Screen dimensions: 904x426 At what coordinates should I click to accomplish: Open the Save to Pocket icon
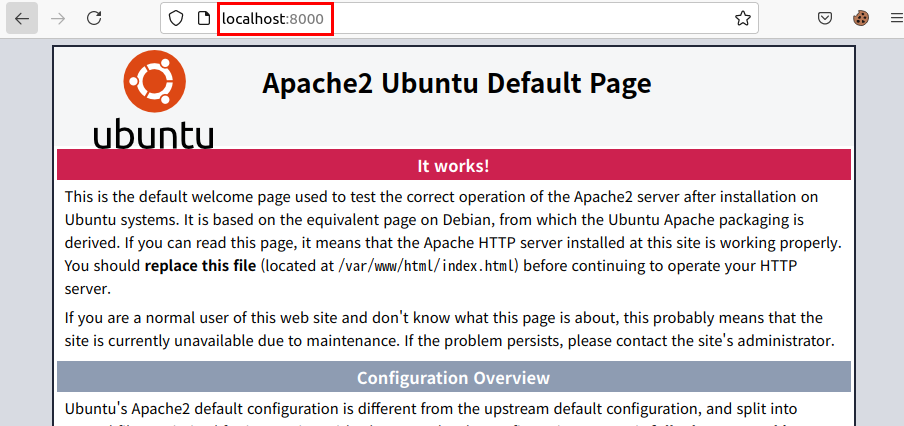click(x=825, y=18)
